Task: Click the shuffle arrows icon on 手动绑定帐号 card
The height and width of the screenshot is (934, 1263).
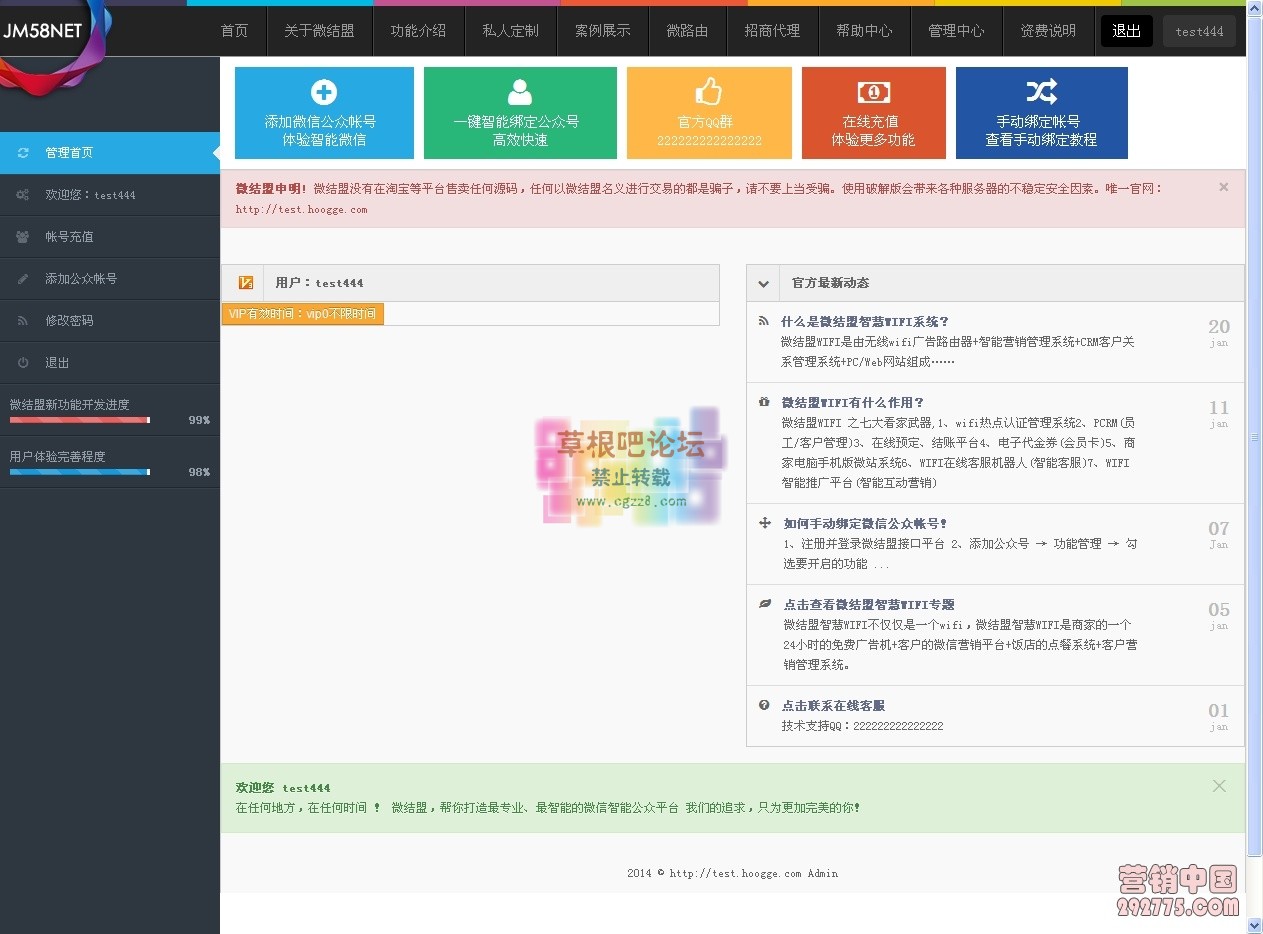Action: (1042, 92)
